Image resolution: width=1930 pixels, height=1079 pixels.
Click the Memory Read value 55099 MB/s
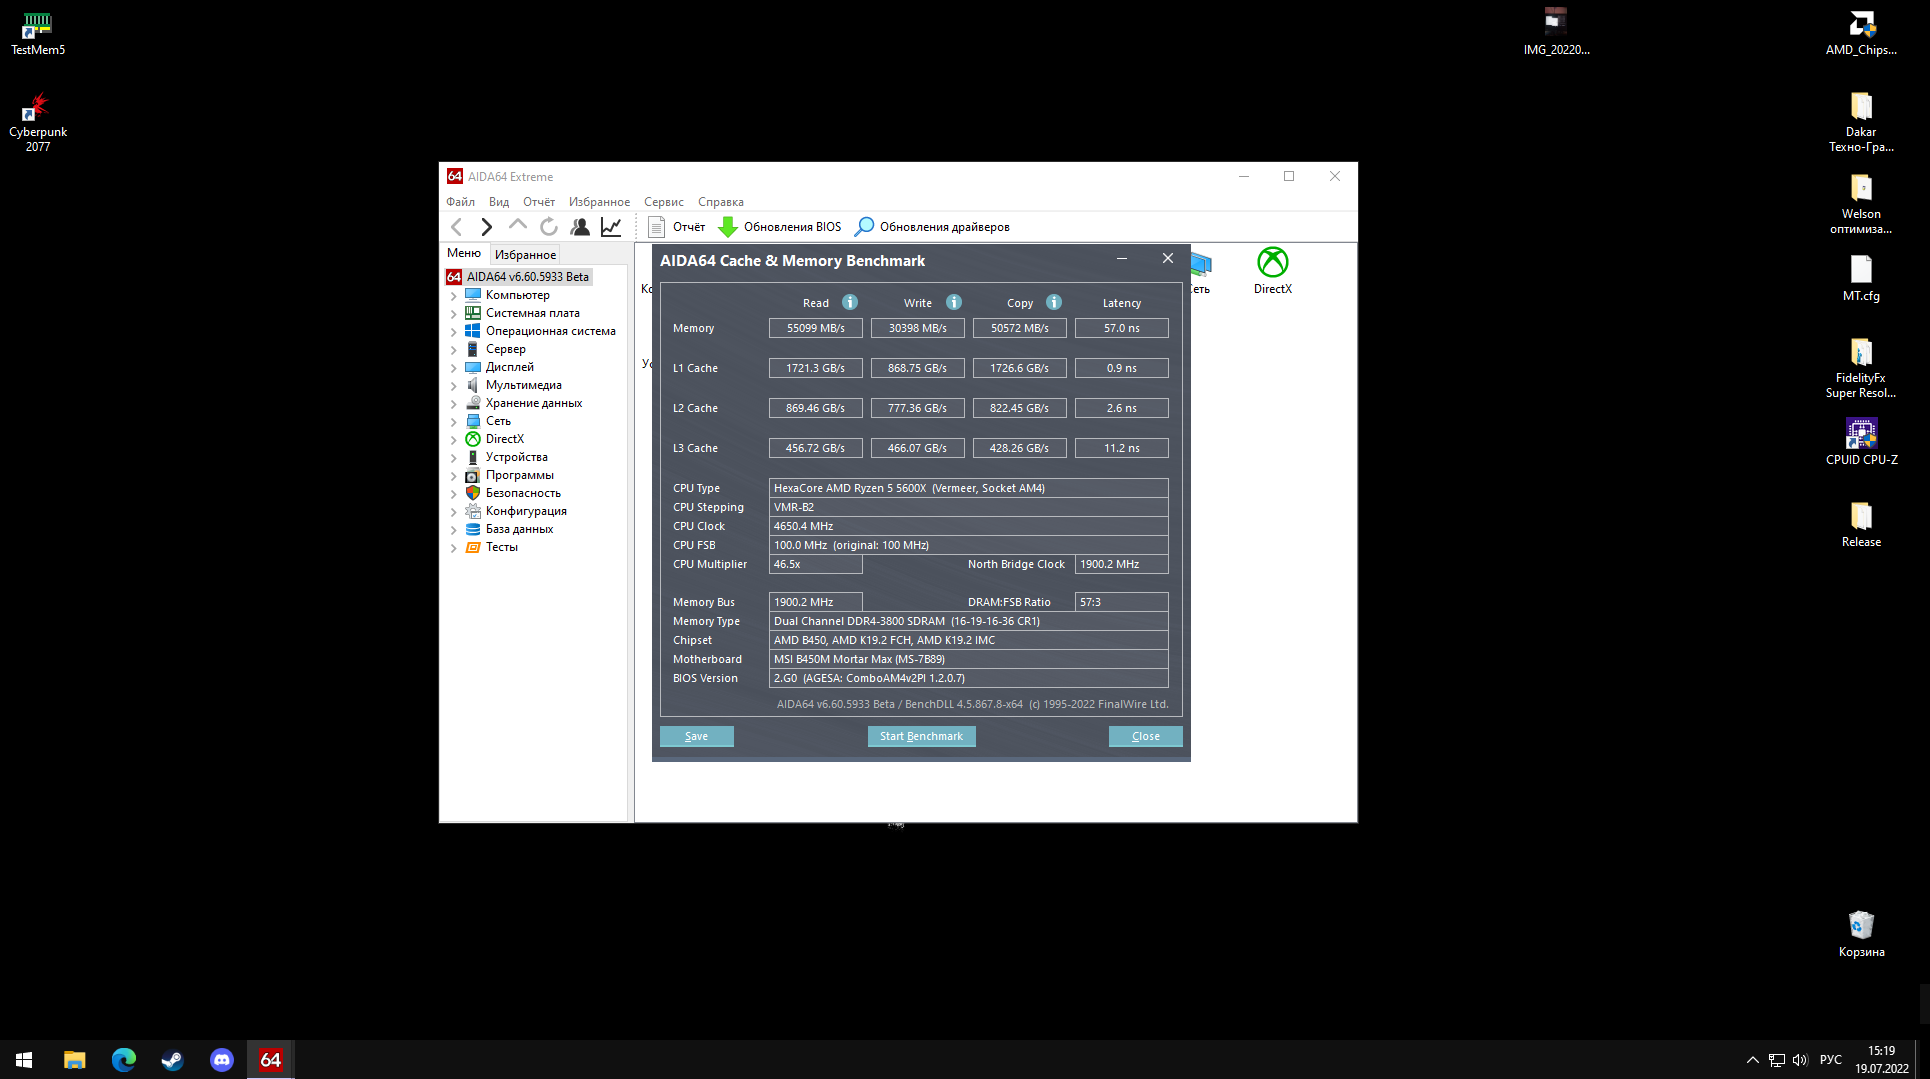click(815, 328)
